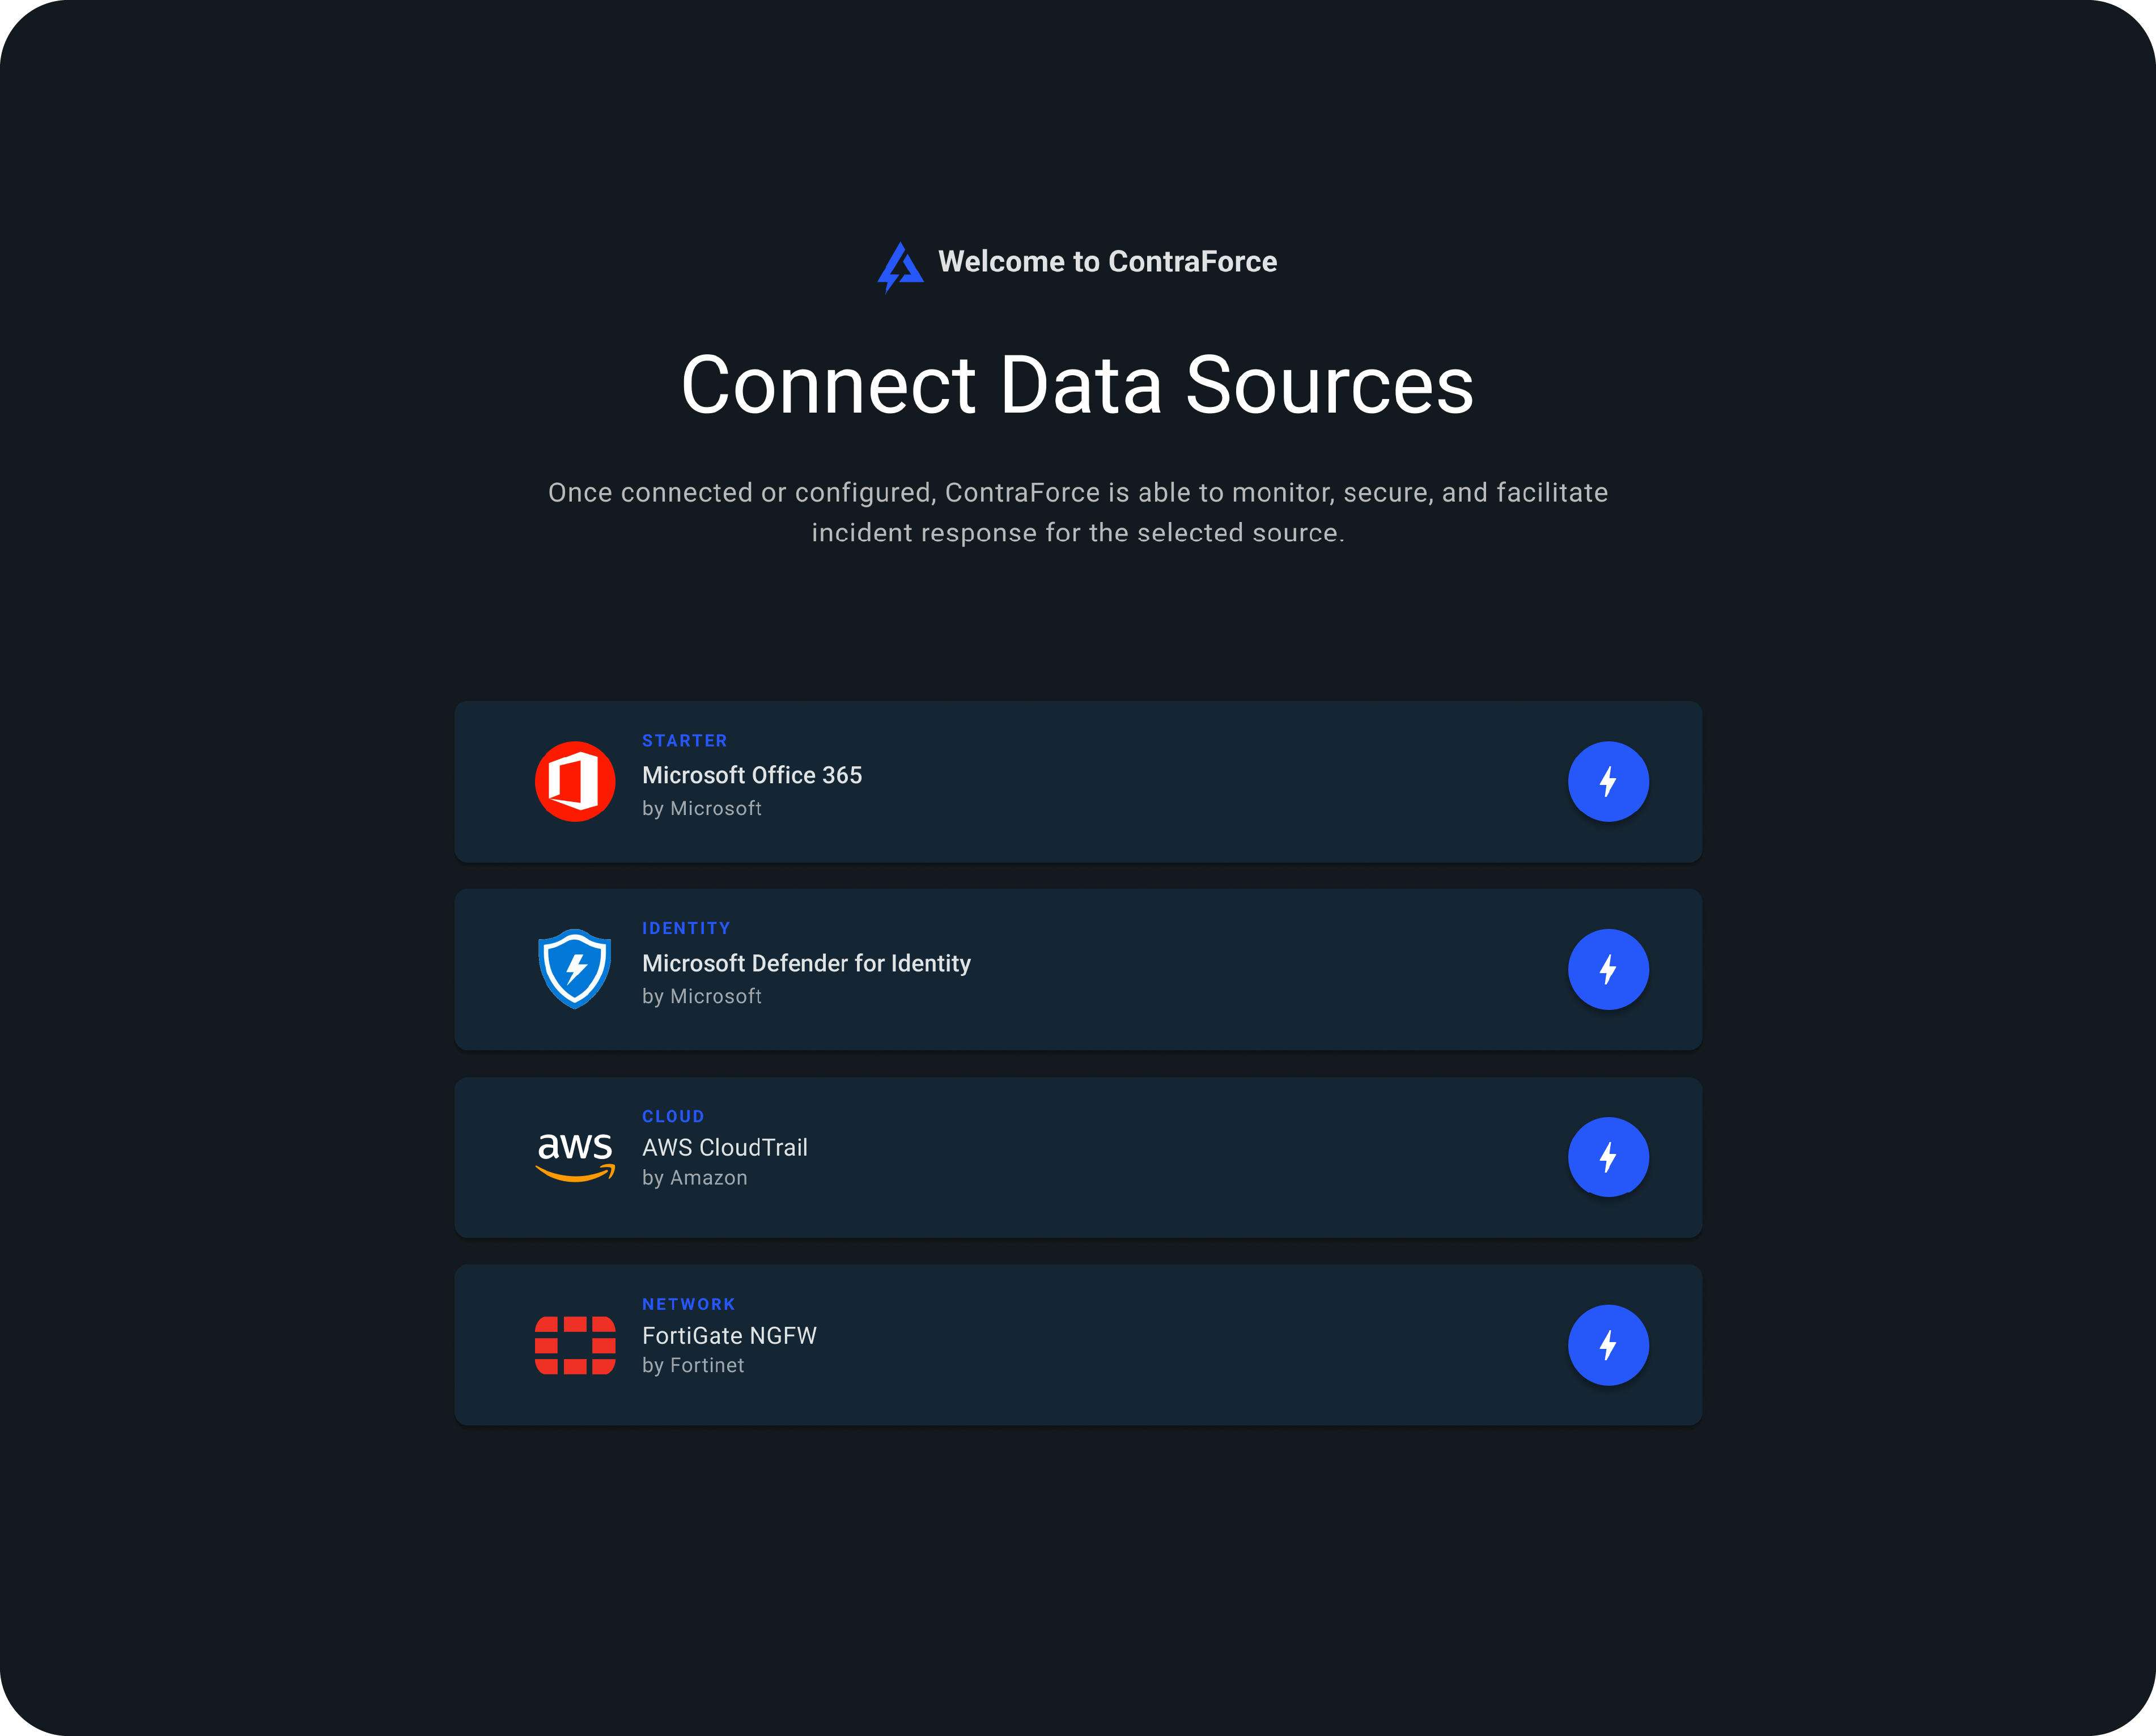Select the STARTER category label

pos(685,740)
